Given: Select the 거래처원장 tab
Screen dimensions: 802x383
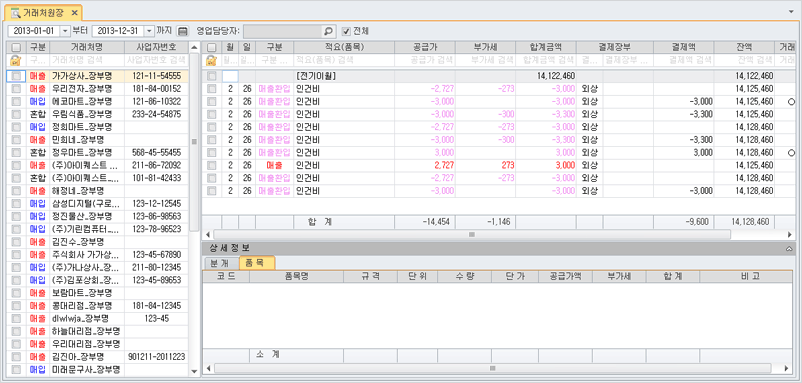Looking at the screenshot, I should point(42,12).
